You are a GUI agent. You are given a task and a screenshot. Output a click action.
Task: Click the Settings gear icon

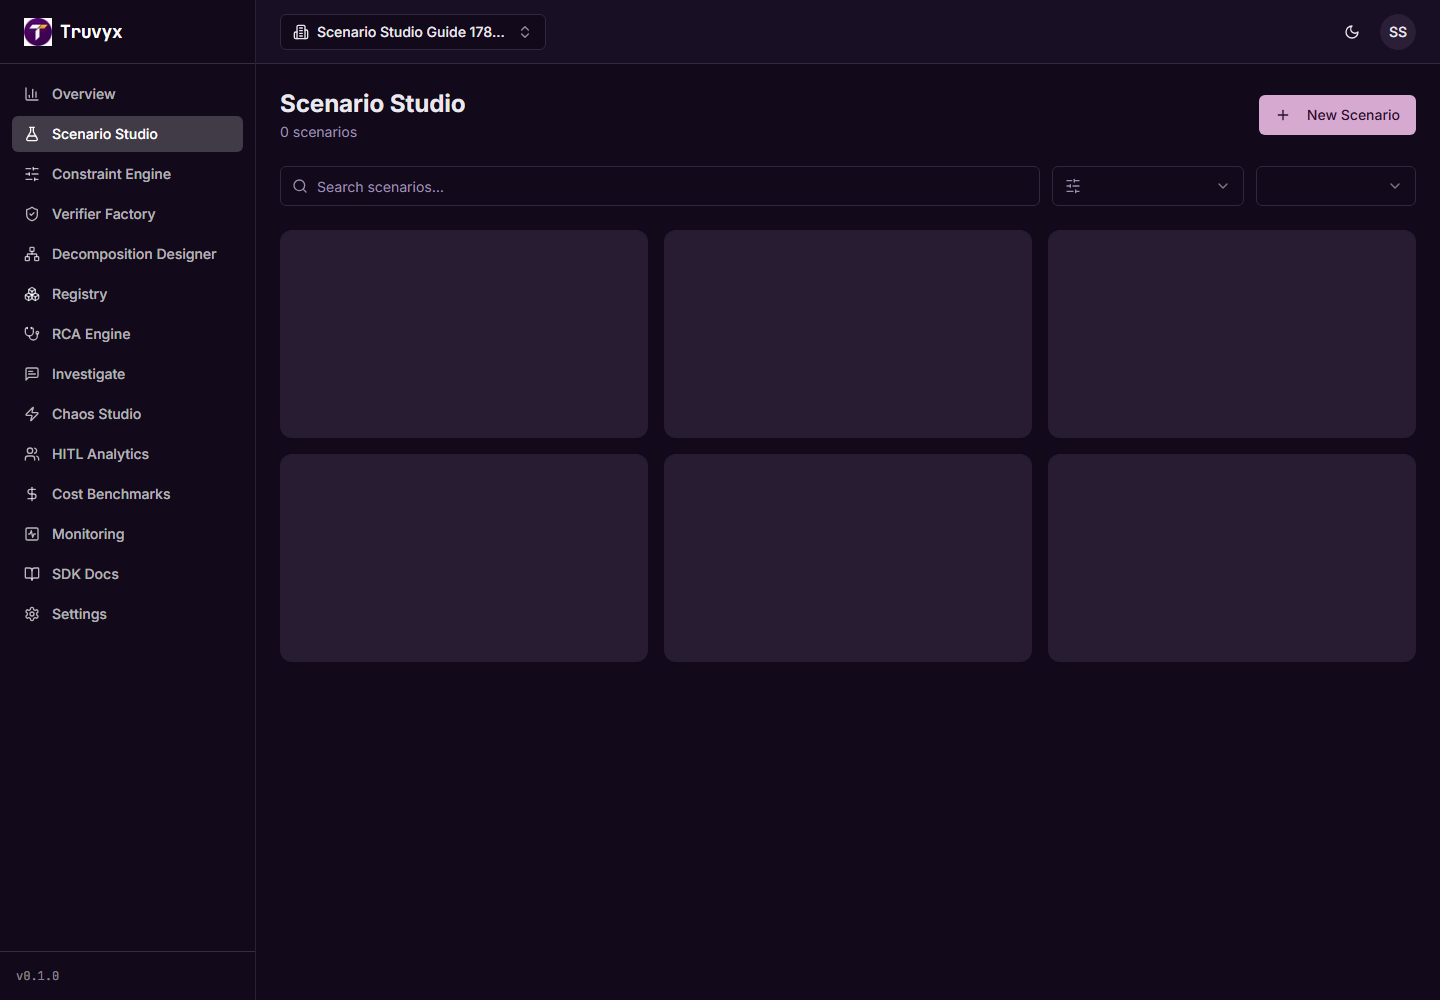click(32, 614)
